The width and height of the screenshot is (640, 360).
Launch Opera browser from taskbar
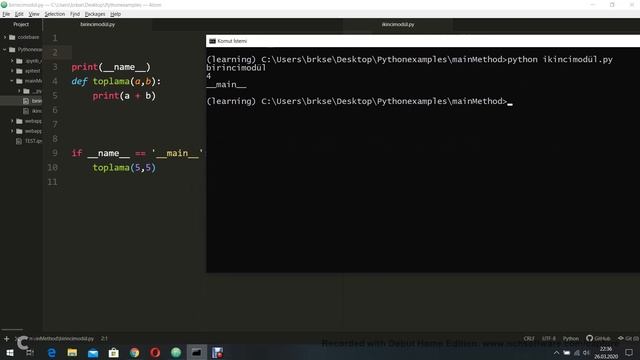tap(155, 353)
